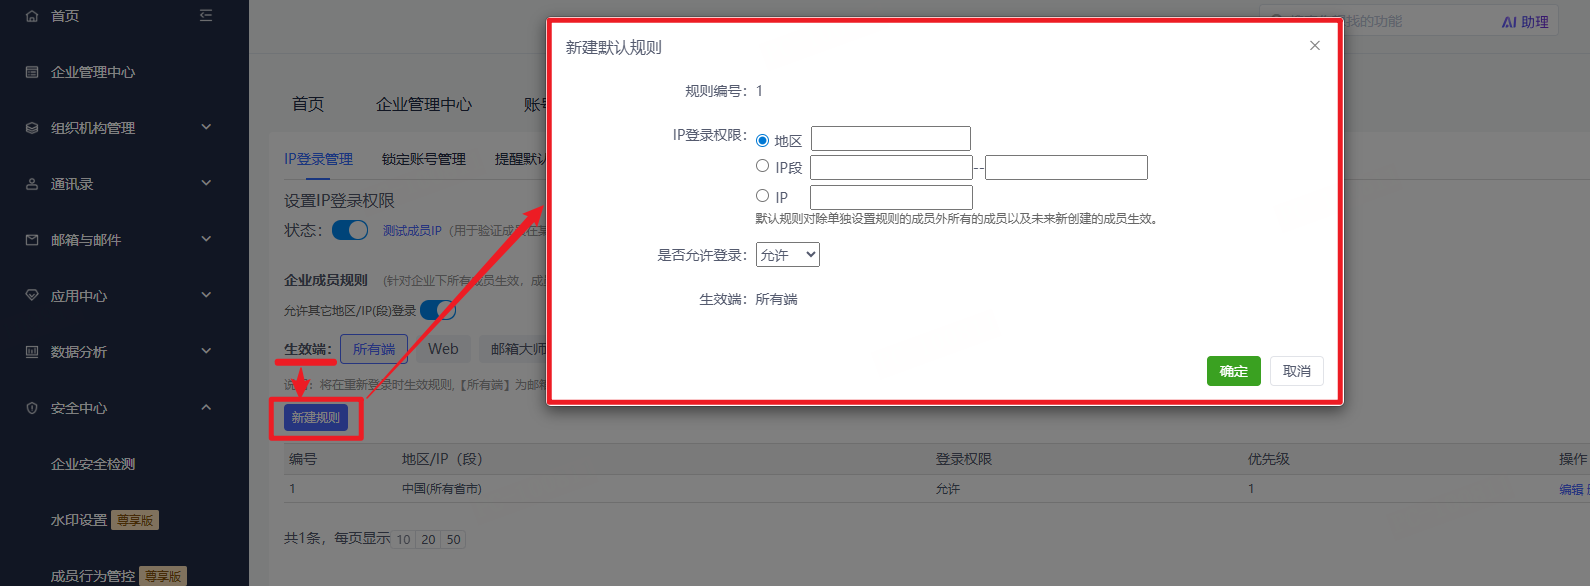Click the 组织机构管理 sidebar icon
This screenshot has width=1590, height=586.
[32, 128]
